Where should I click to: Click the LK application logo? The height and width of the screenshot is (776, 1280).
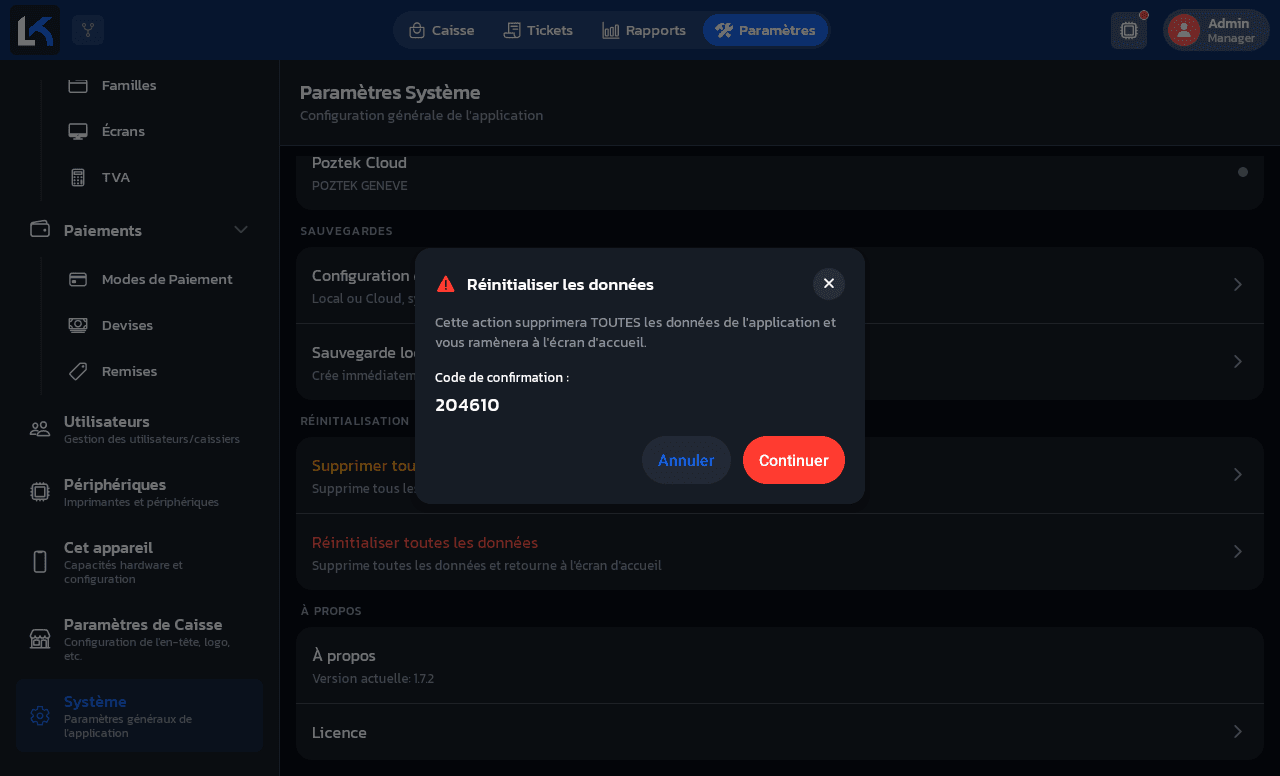pos(35,30)
